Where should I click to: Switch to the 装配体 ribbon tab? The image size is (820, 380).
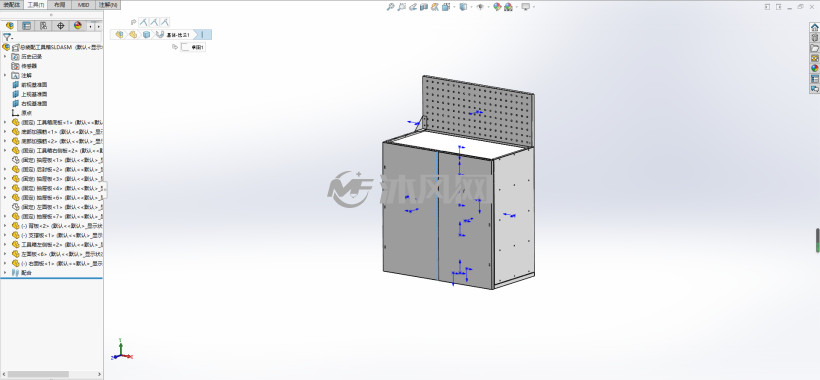tap(12, 4)
